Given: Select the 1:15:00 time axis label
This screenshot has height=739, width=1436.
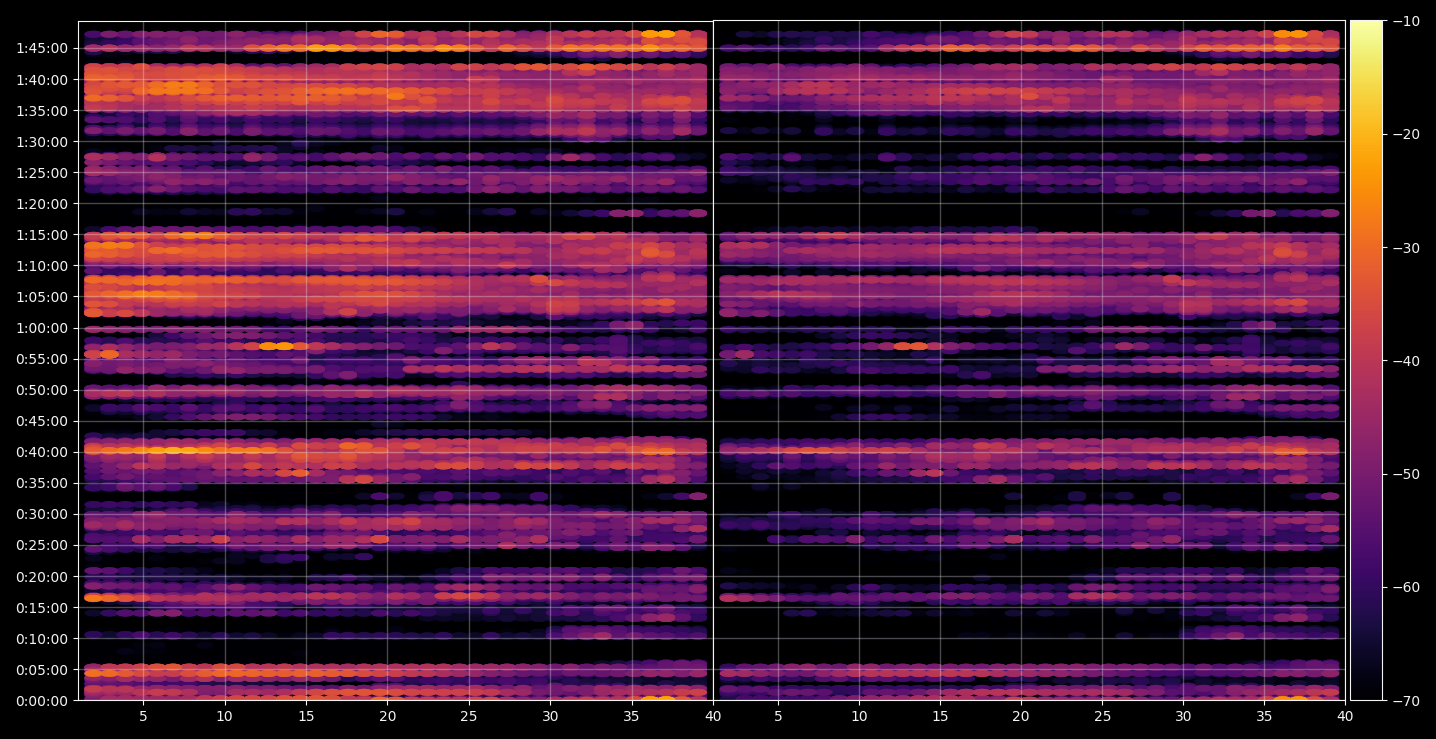Looking at the screenshot, I should tap(42, 235).
